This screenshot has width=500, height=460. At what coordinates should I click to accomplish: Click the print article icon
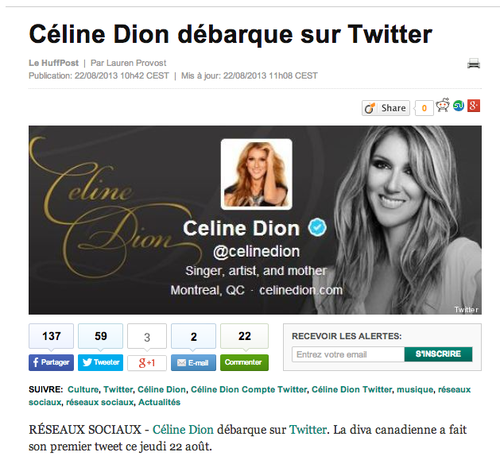pos(473,63)
